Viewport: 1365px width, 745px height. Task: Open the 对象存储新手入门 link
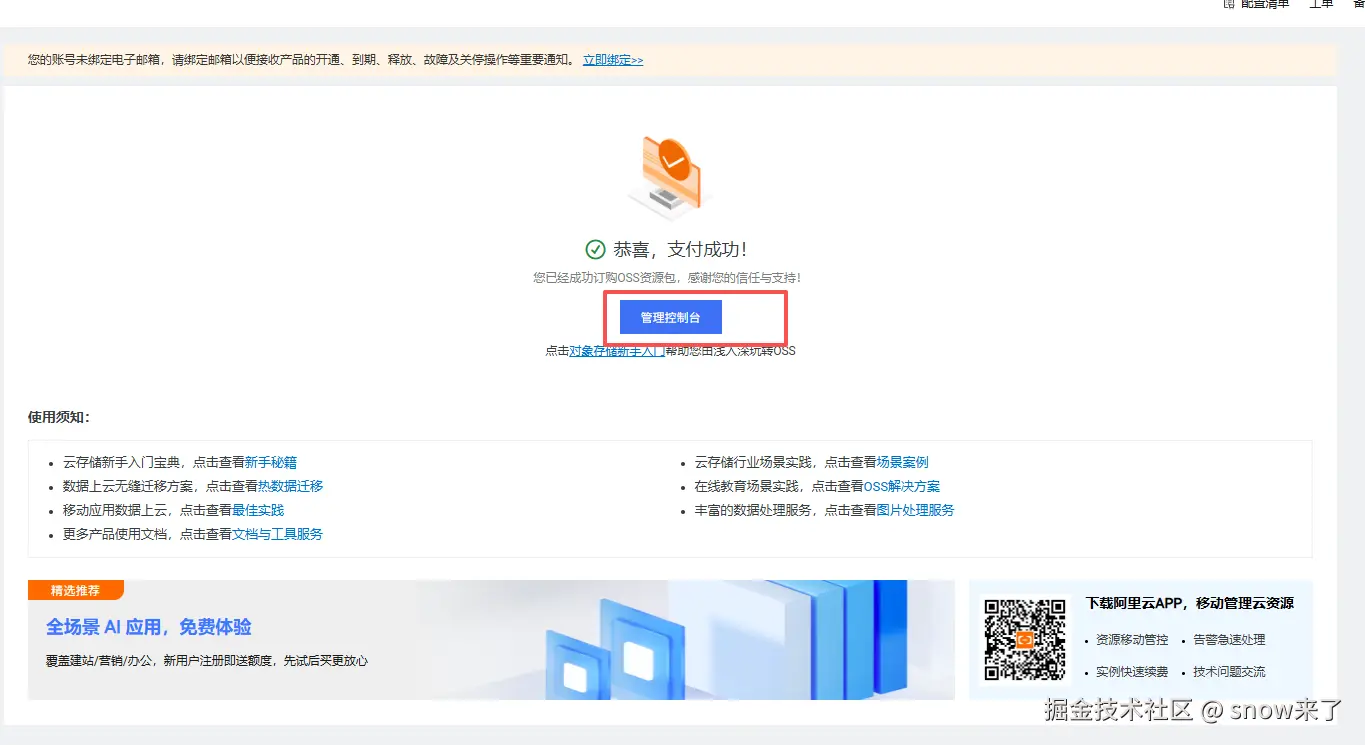coord(617,351)
